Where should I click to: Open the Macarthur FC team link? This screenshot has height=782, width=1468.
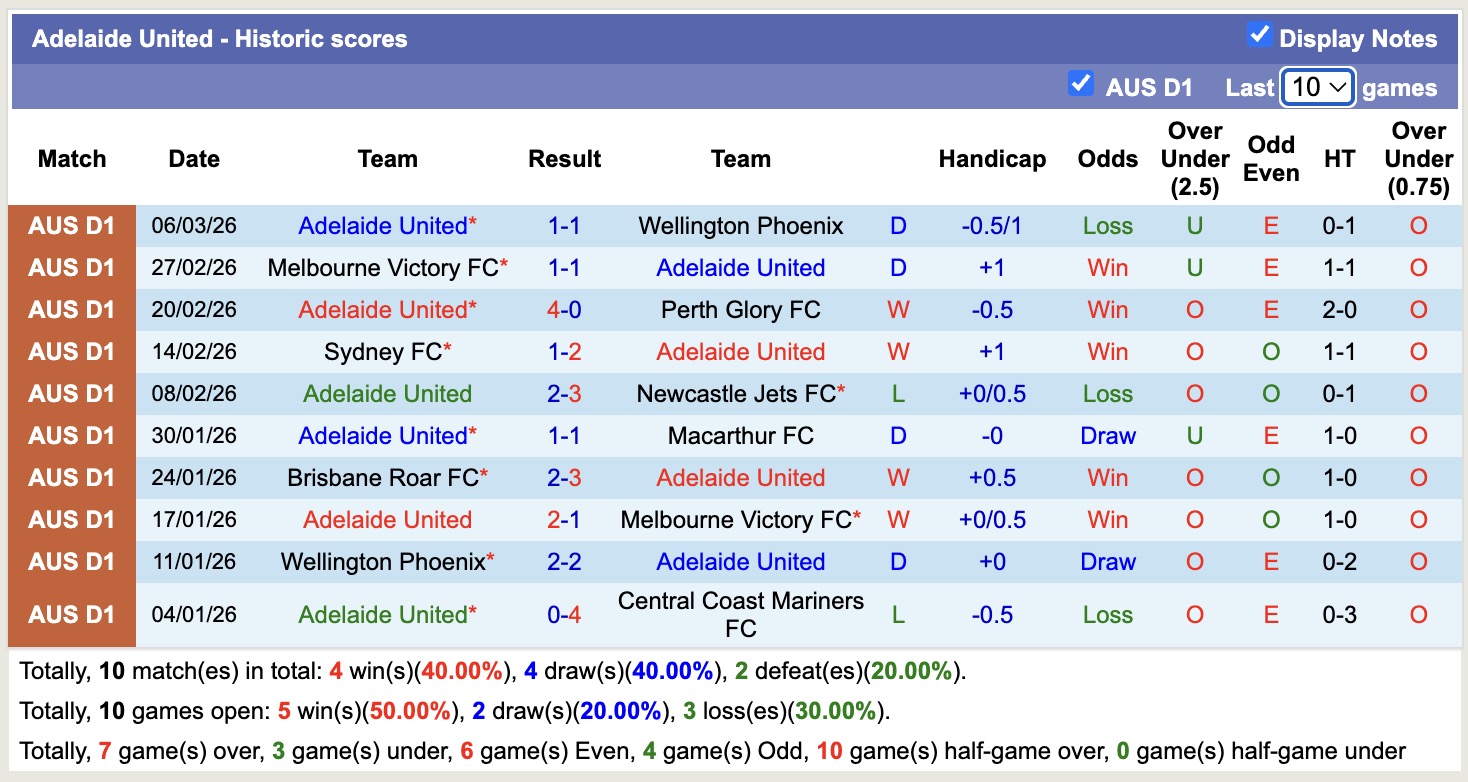[740, 435]
